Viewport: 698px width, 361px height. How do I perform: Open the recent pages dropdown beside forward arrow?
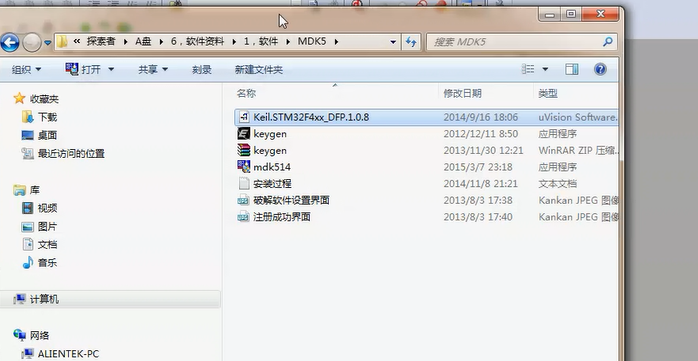[x=48, y=43]
